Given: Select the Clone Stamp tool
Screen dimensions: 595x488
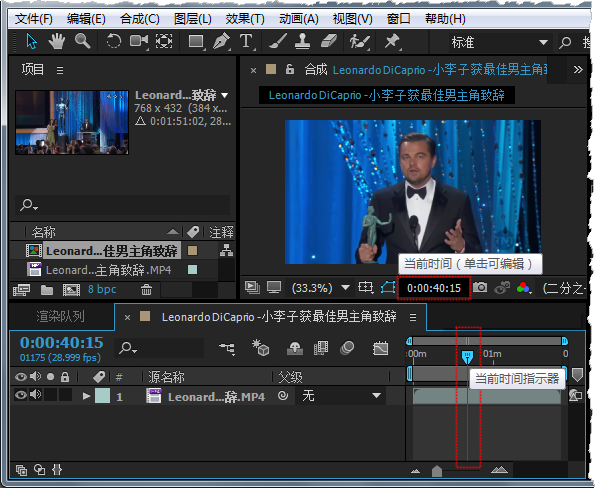Looking at the screenshot, I should tap(302, 41).
